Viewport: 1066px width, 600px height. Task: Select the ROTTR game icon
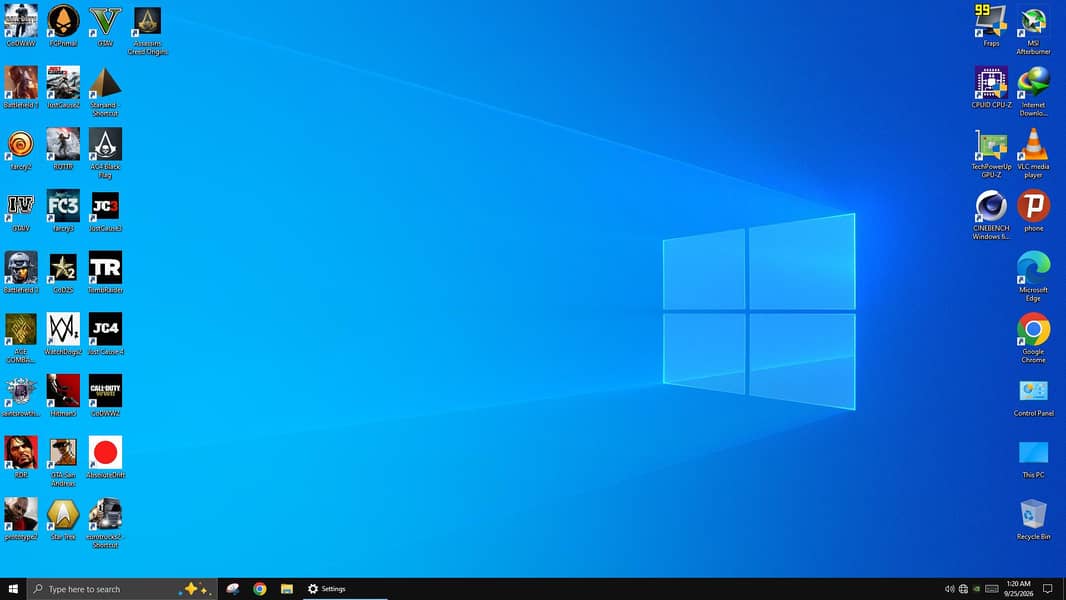coord(63,144)
